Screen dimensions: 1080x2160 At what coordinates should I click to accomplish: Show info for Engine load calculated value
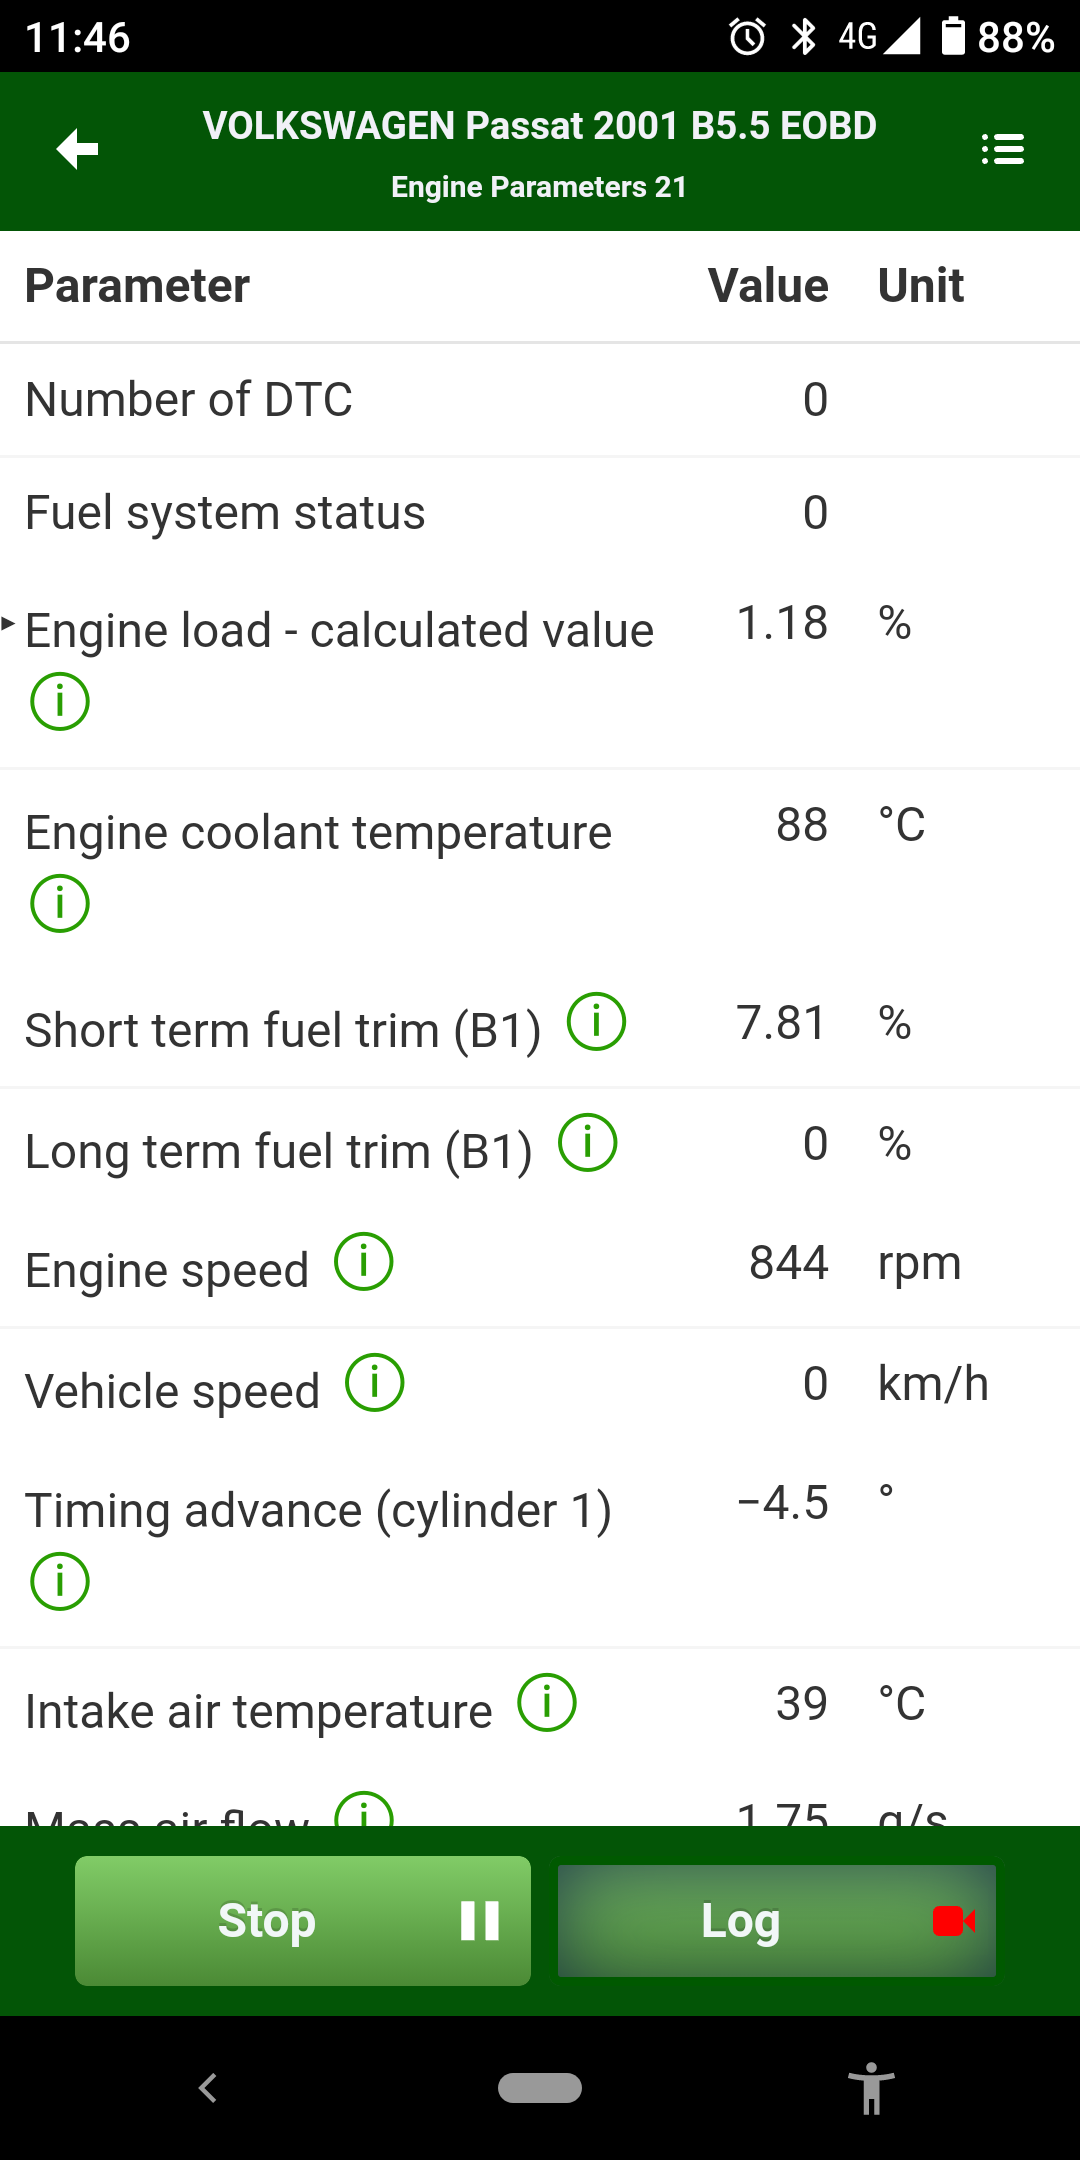point(60,702)
